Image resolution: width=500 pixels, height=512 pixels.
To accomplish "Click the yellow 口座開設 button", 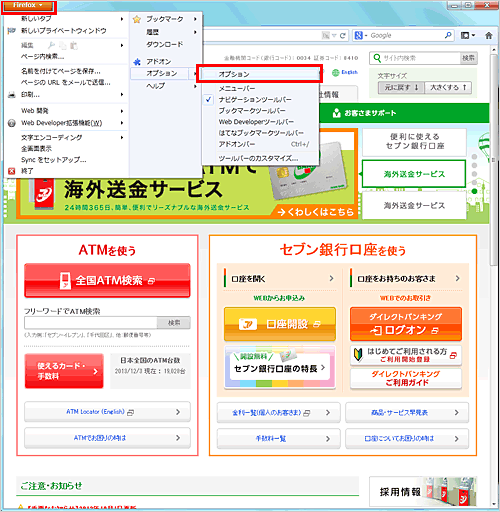I will 280,324.
